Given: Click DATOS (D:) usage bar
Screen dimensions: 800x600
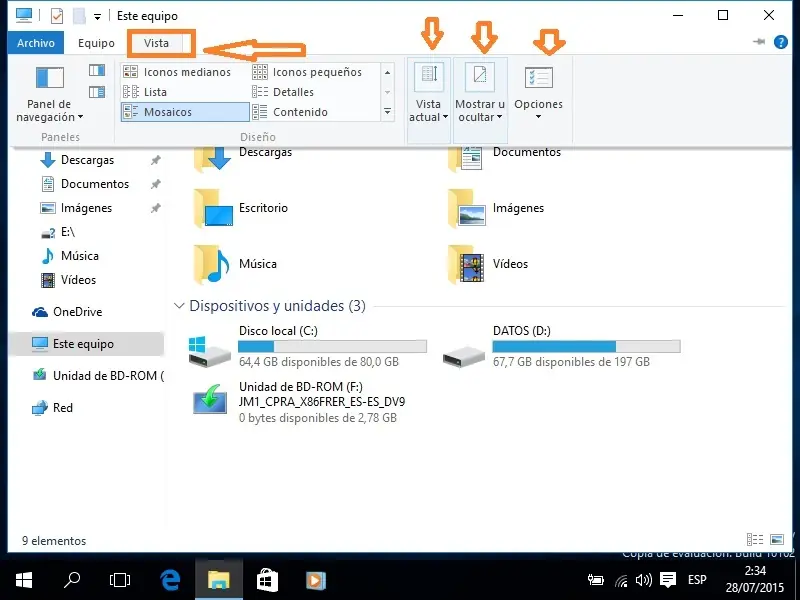Looking at the screenshot, I should [586, 346].
